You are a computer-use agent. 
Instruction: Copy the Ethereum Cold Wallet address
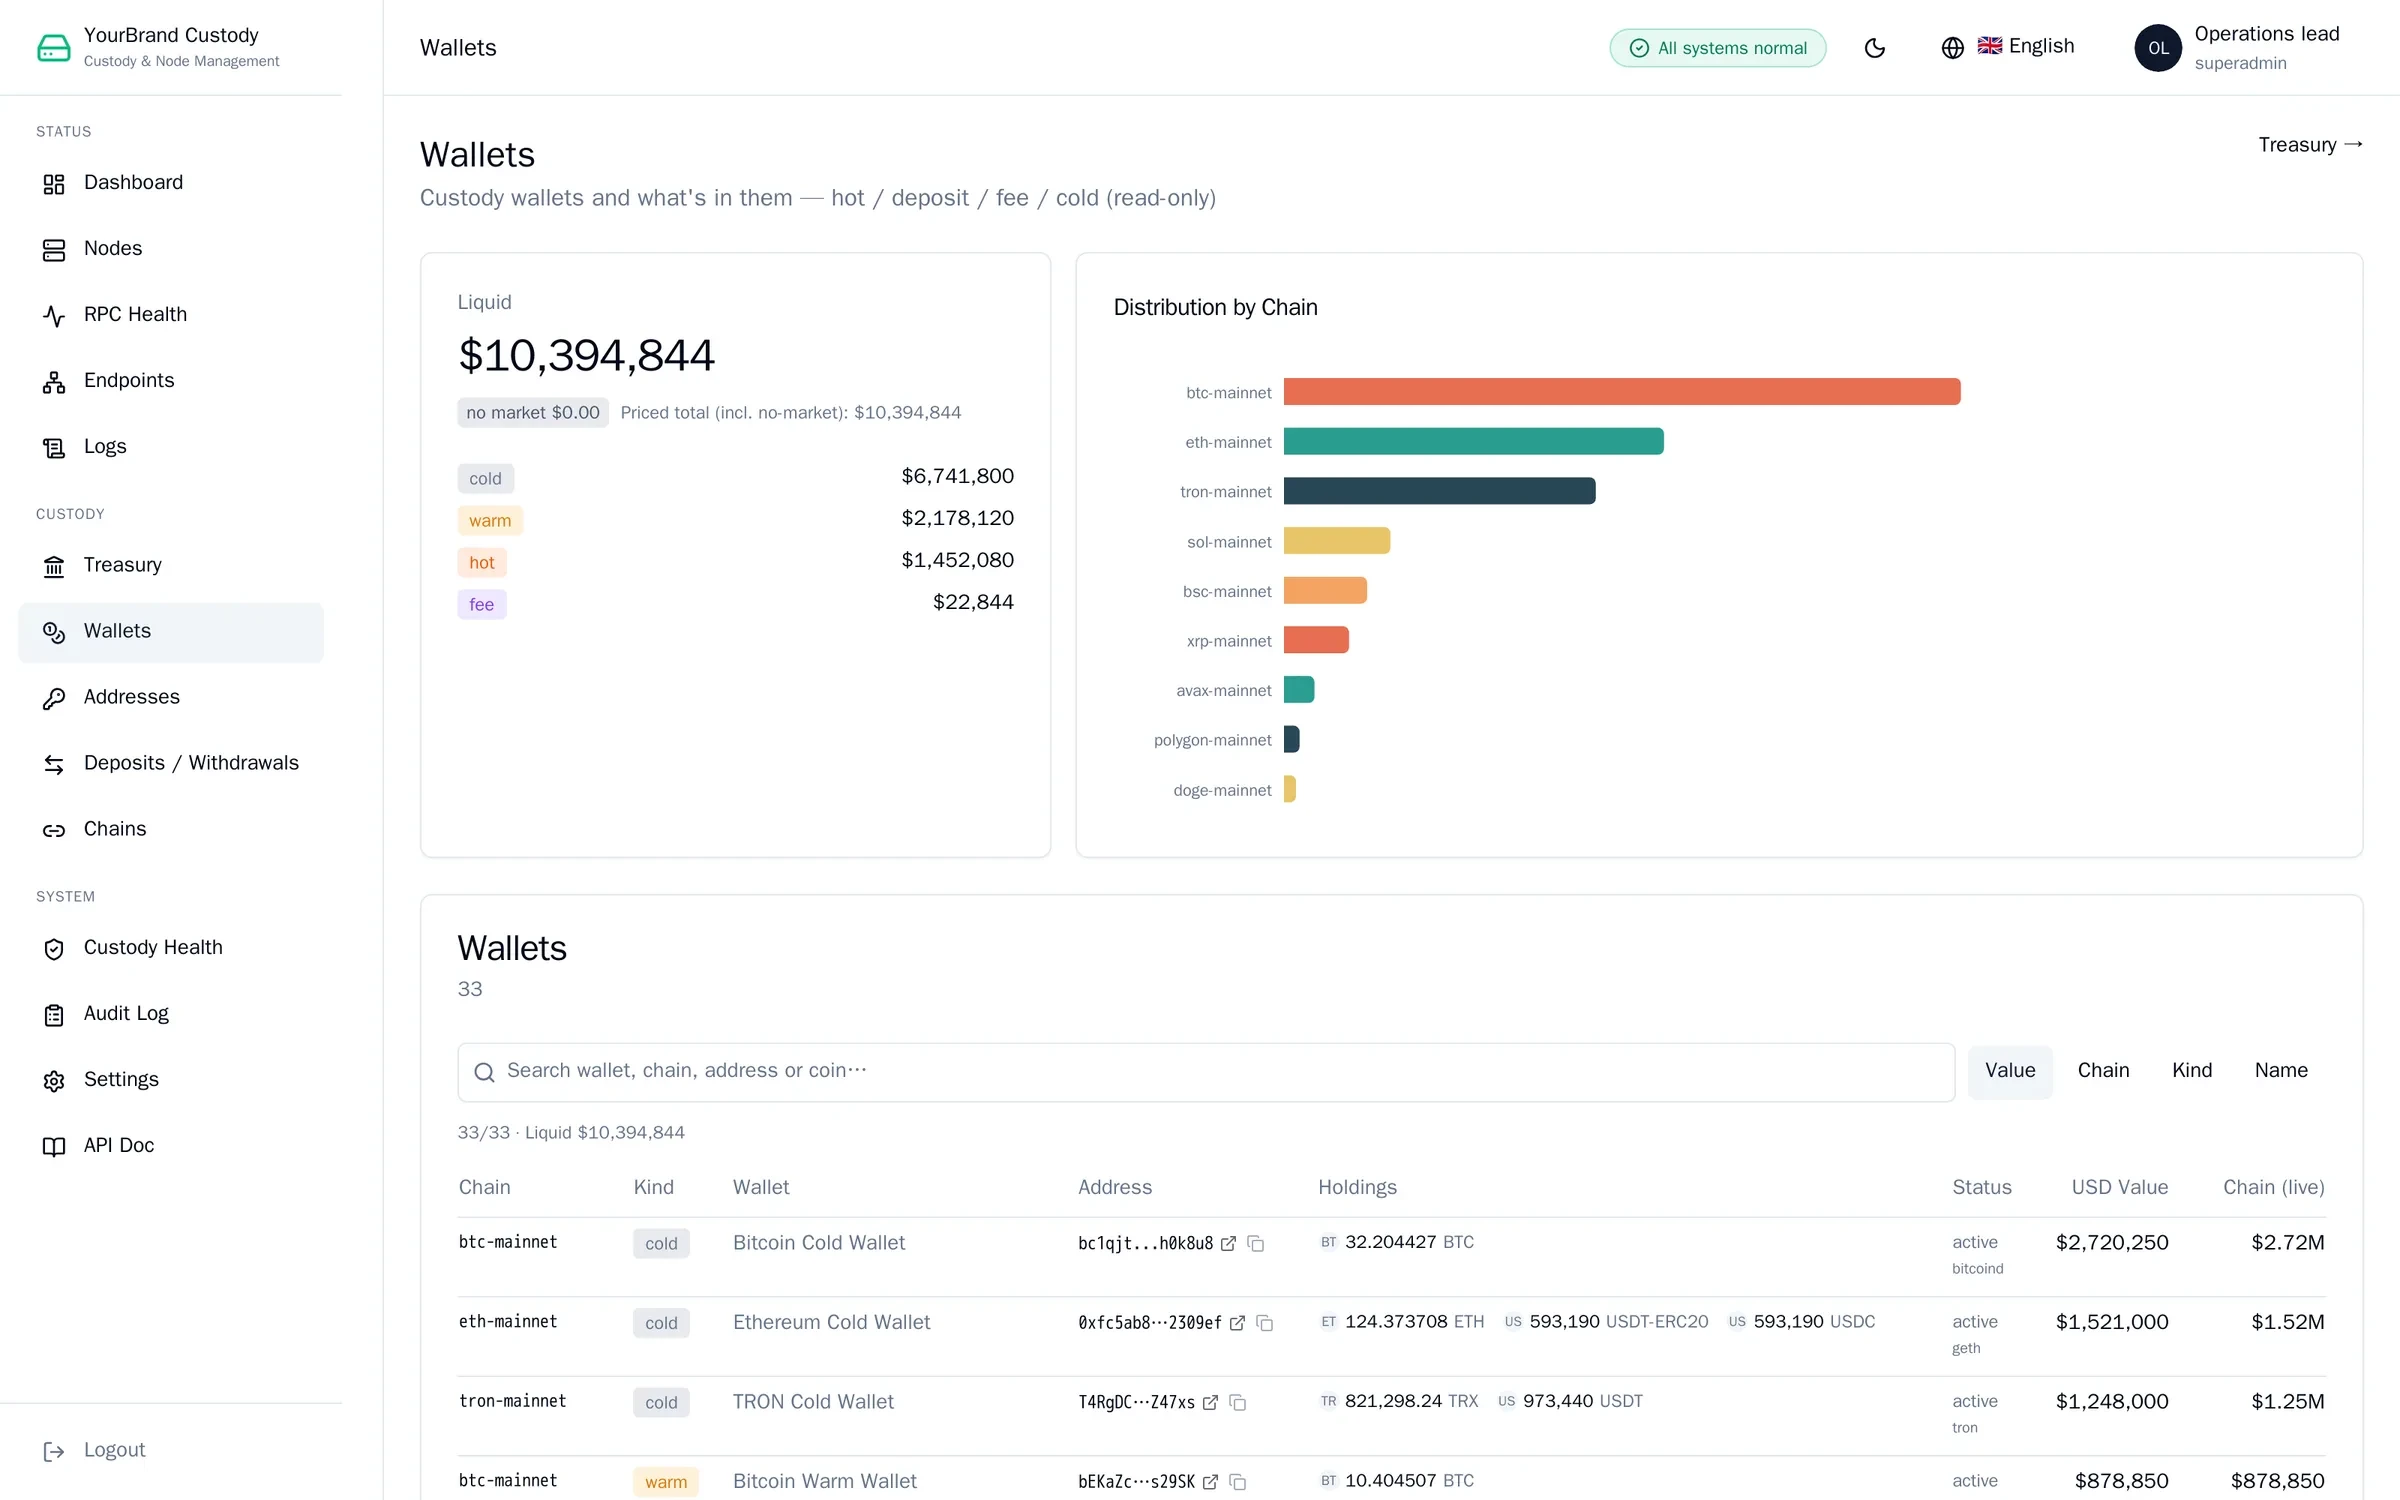pos(1264,1323)
